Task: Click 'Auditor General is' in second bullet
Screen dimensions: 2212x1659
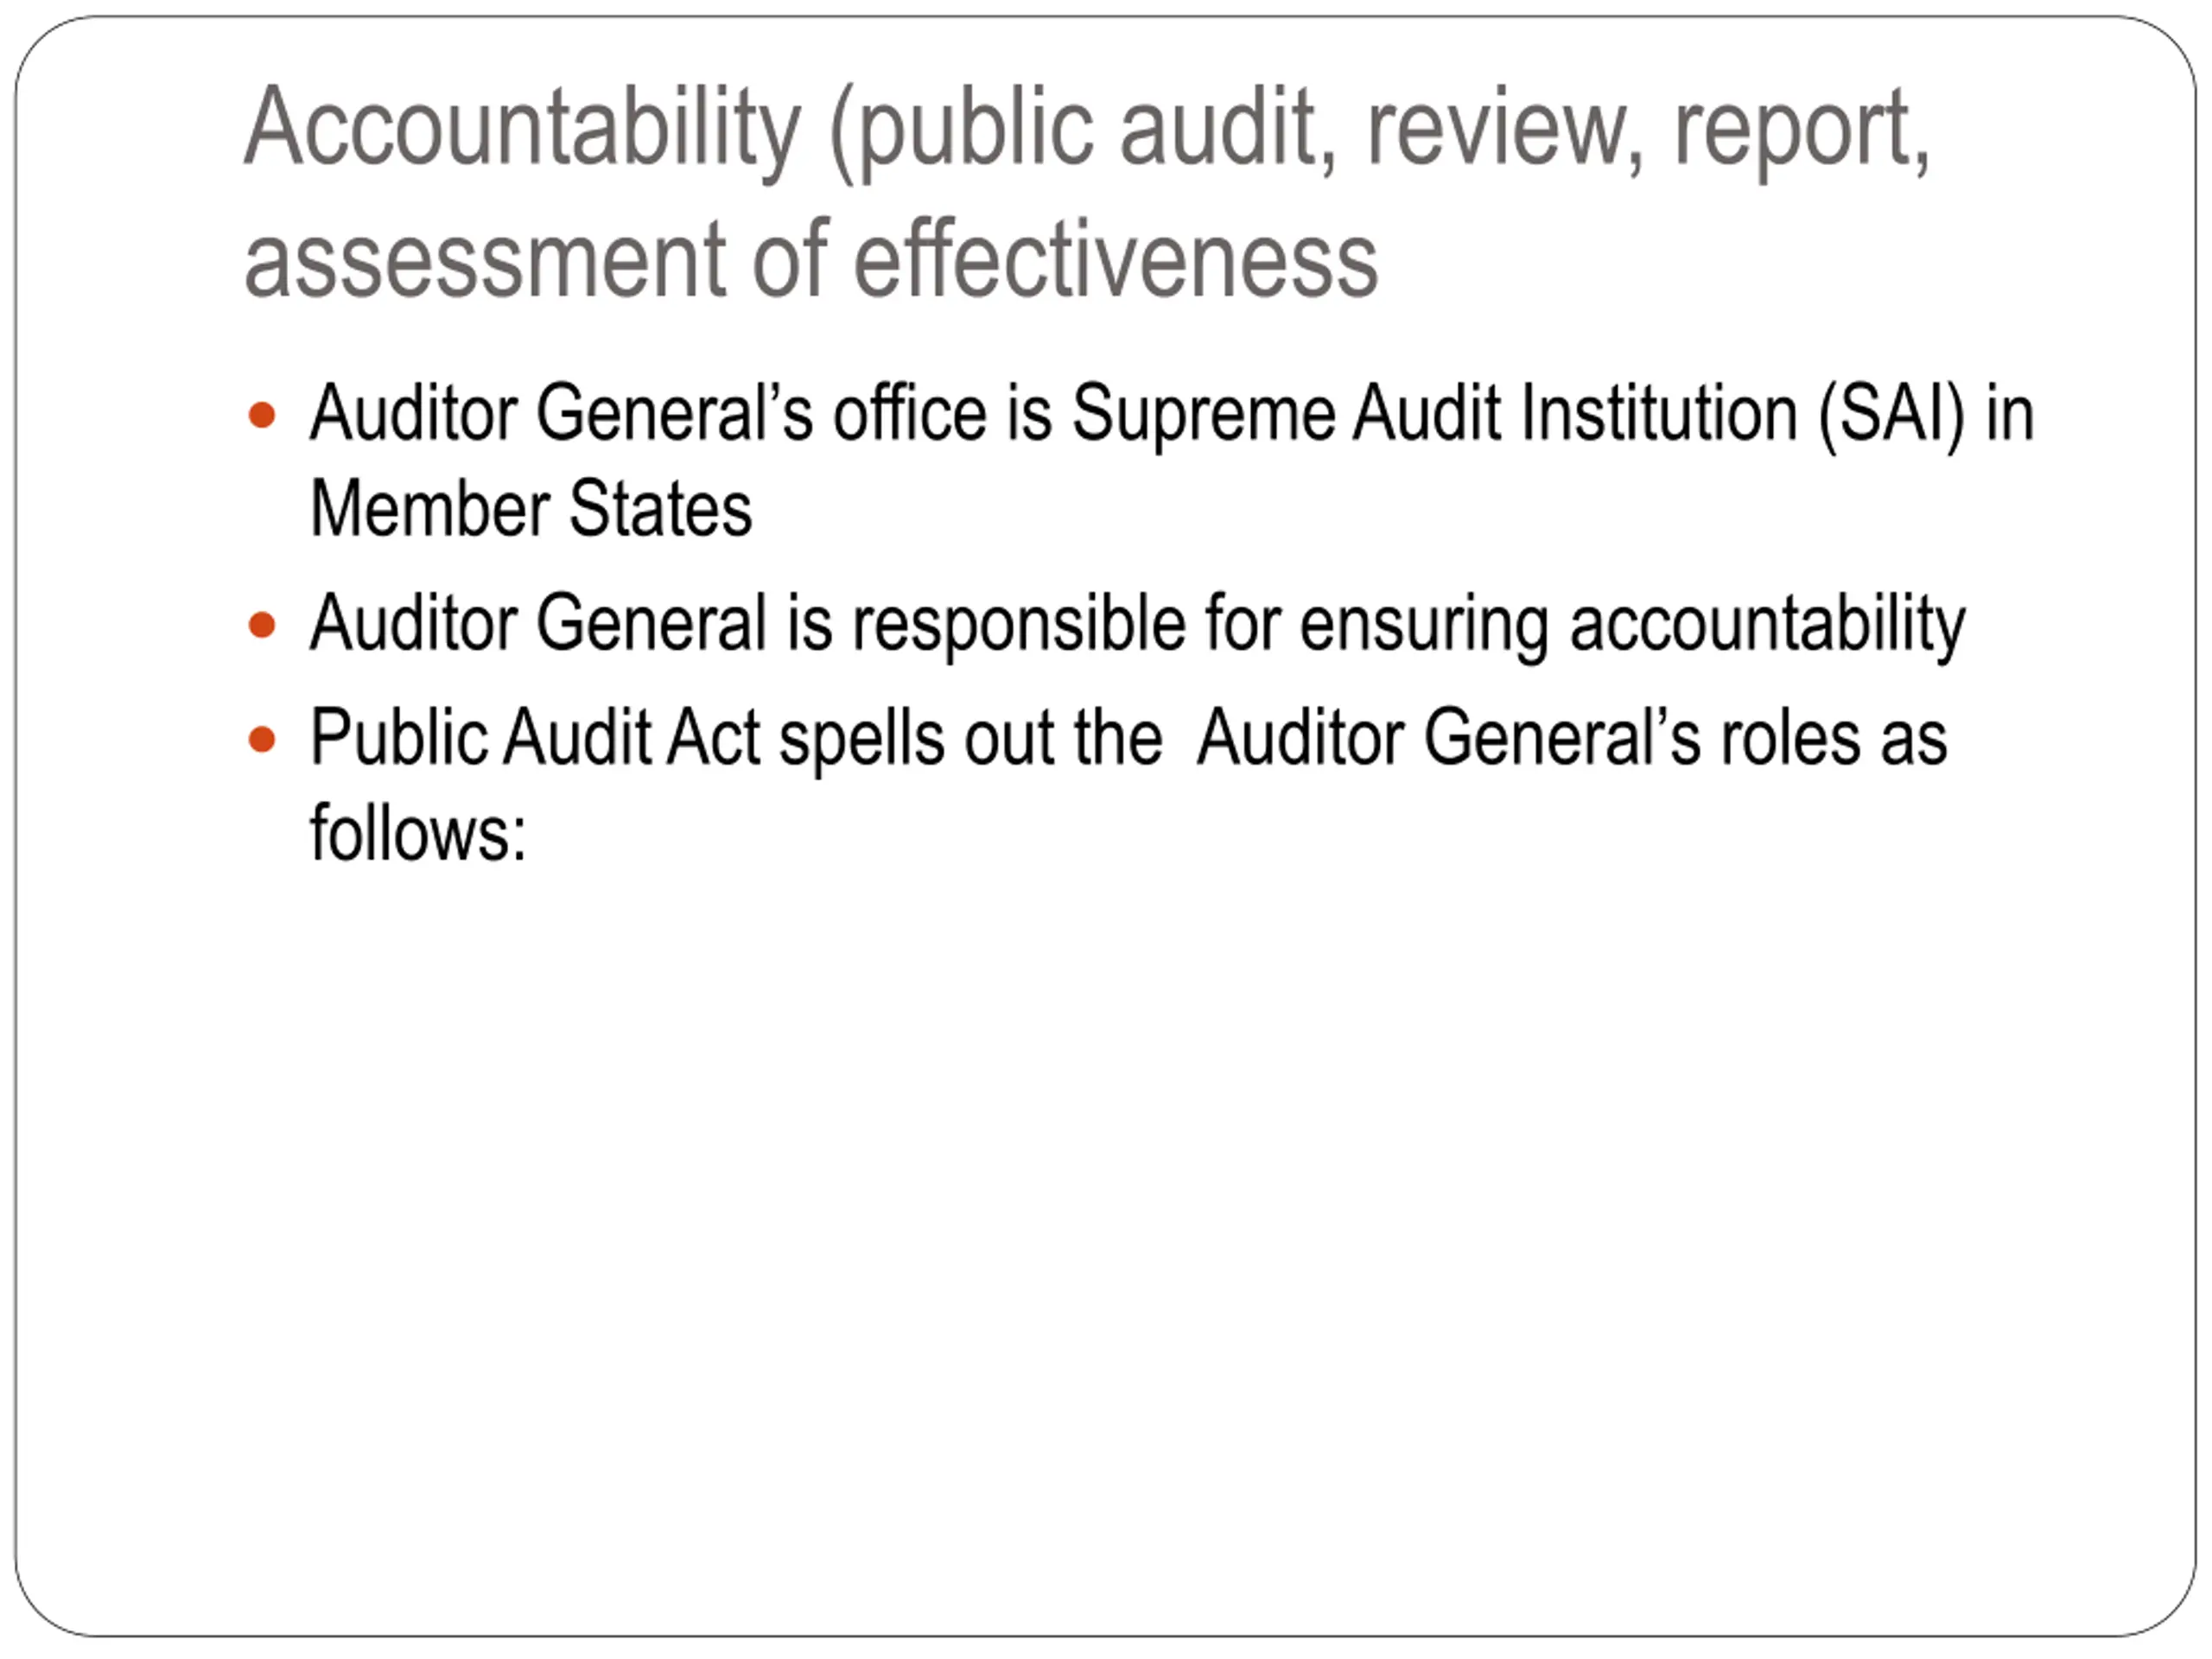Action: pyautogui.click(x=571, y=623)
